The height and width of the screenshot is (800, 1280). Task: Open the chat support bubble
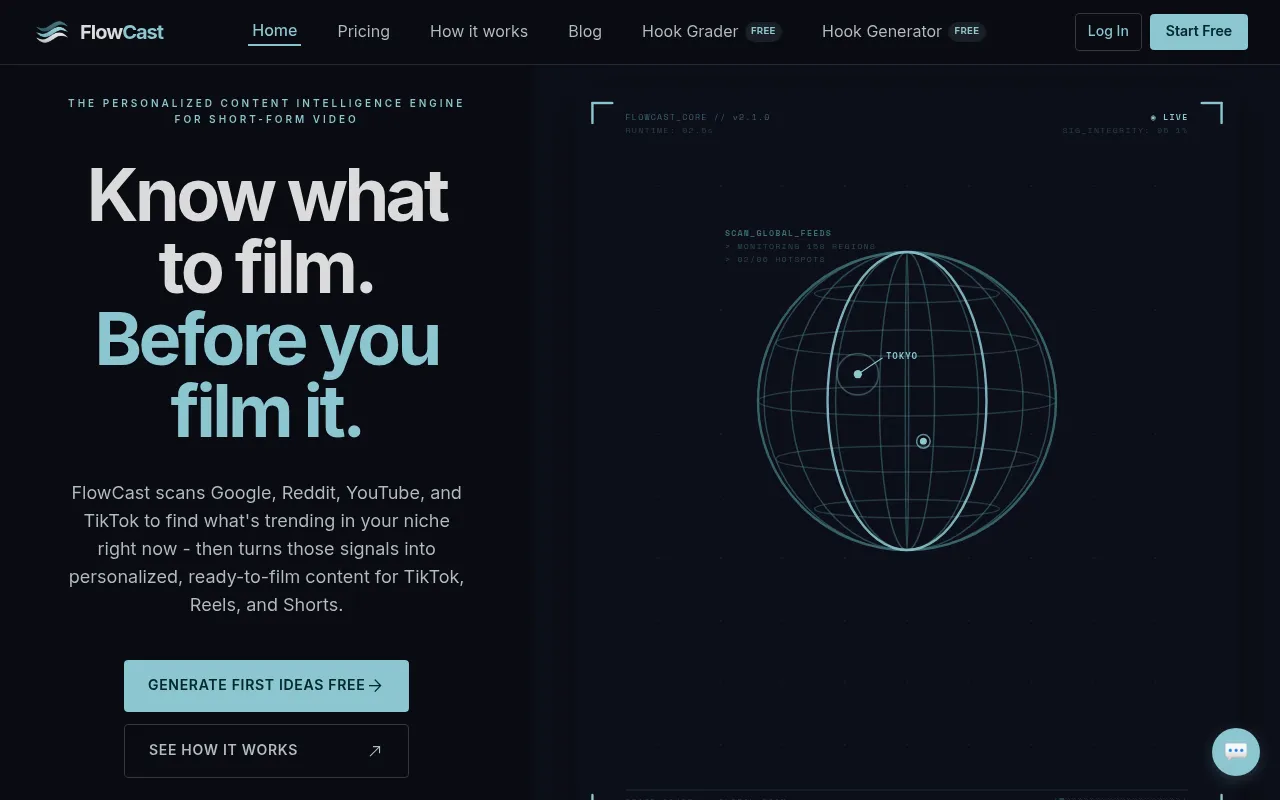point(1236,752)
